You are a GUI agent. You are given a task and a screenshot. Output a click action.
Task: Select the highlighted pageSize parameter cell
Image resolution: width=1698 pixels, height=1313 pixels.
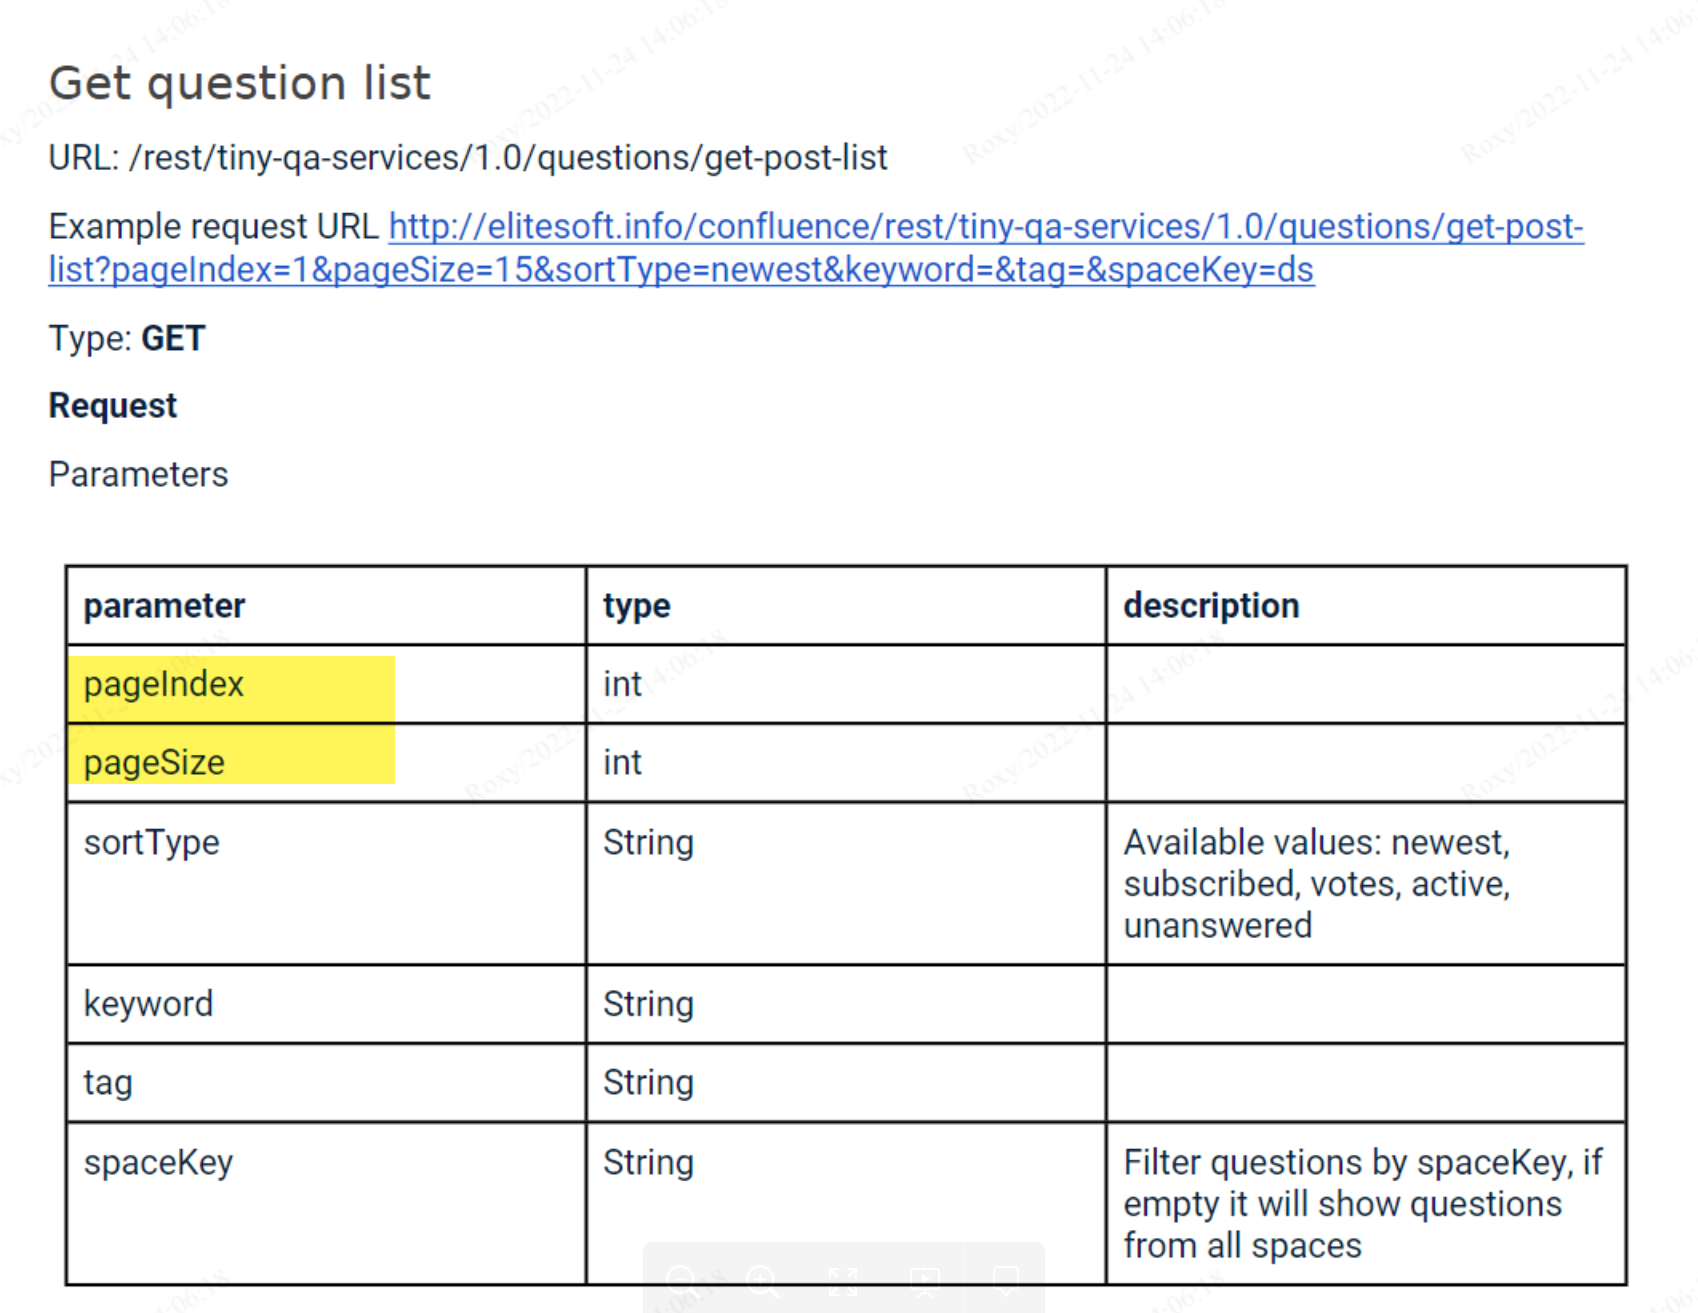(x=154, y=763)
